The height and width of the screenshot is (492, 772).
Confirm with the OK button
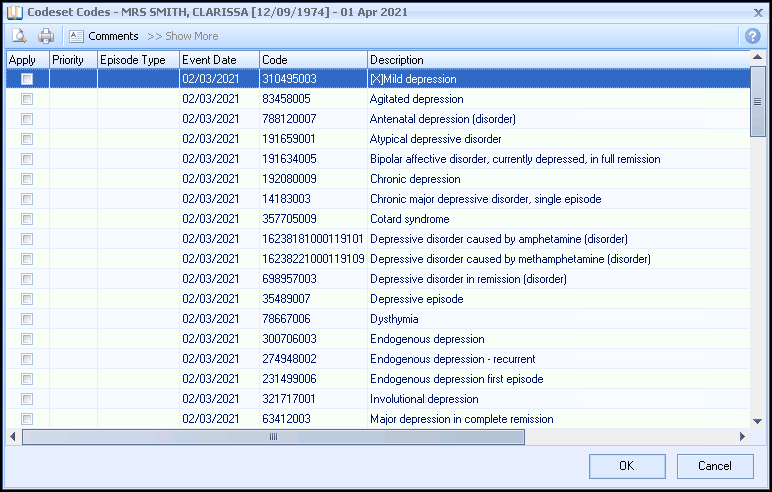coord(627,466)
